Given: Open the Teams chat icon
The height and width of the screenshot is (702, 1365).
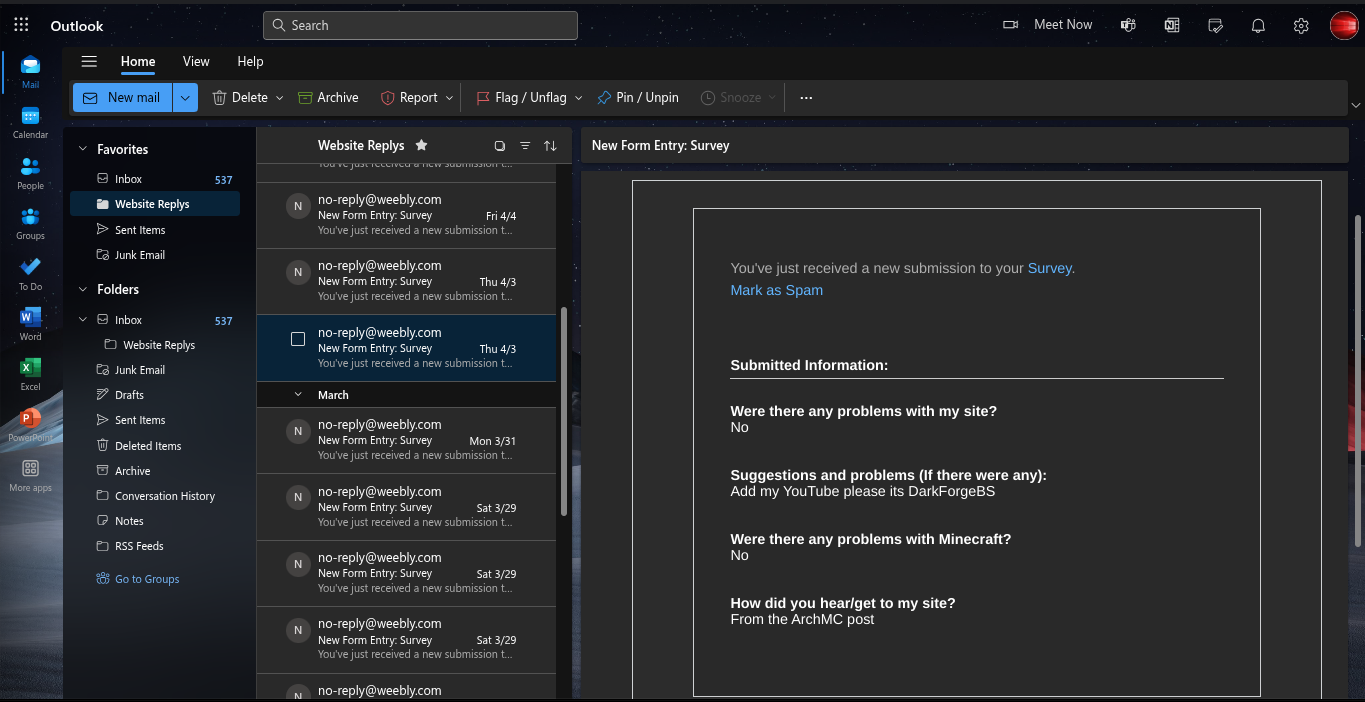Looking at the screenshot, I should [1128, 25].
